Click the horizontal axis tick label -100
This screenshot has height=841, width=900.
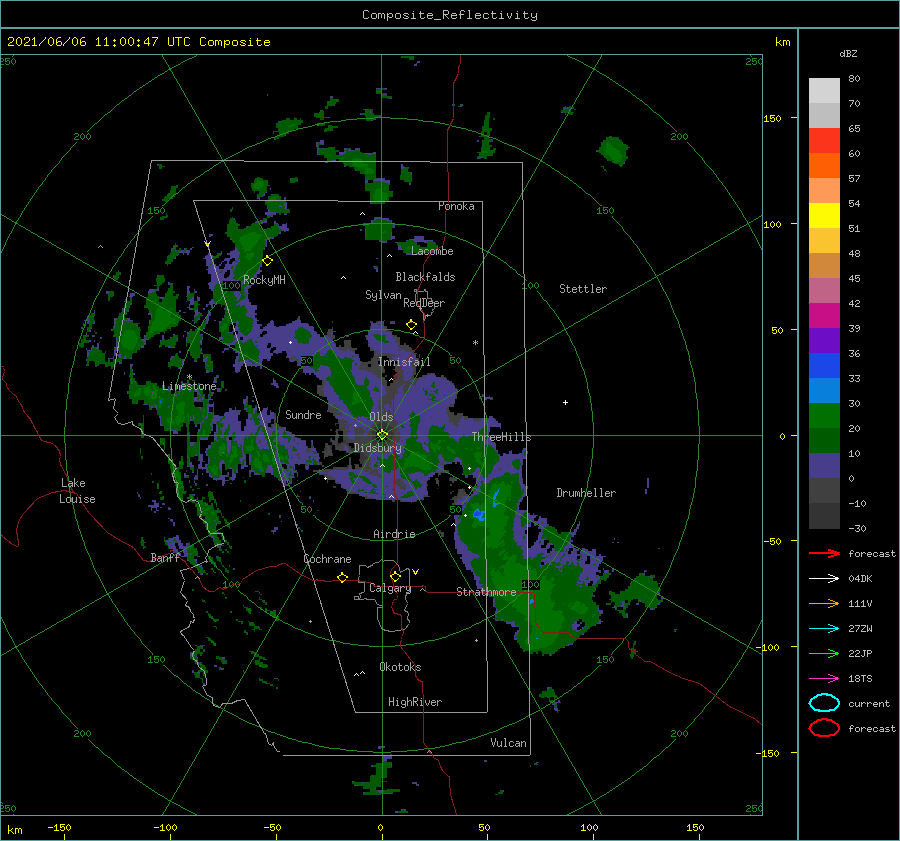[x=165, y=827]
